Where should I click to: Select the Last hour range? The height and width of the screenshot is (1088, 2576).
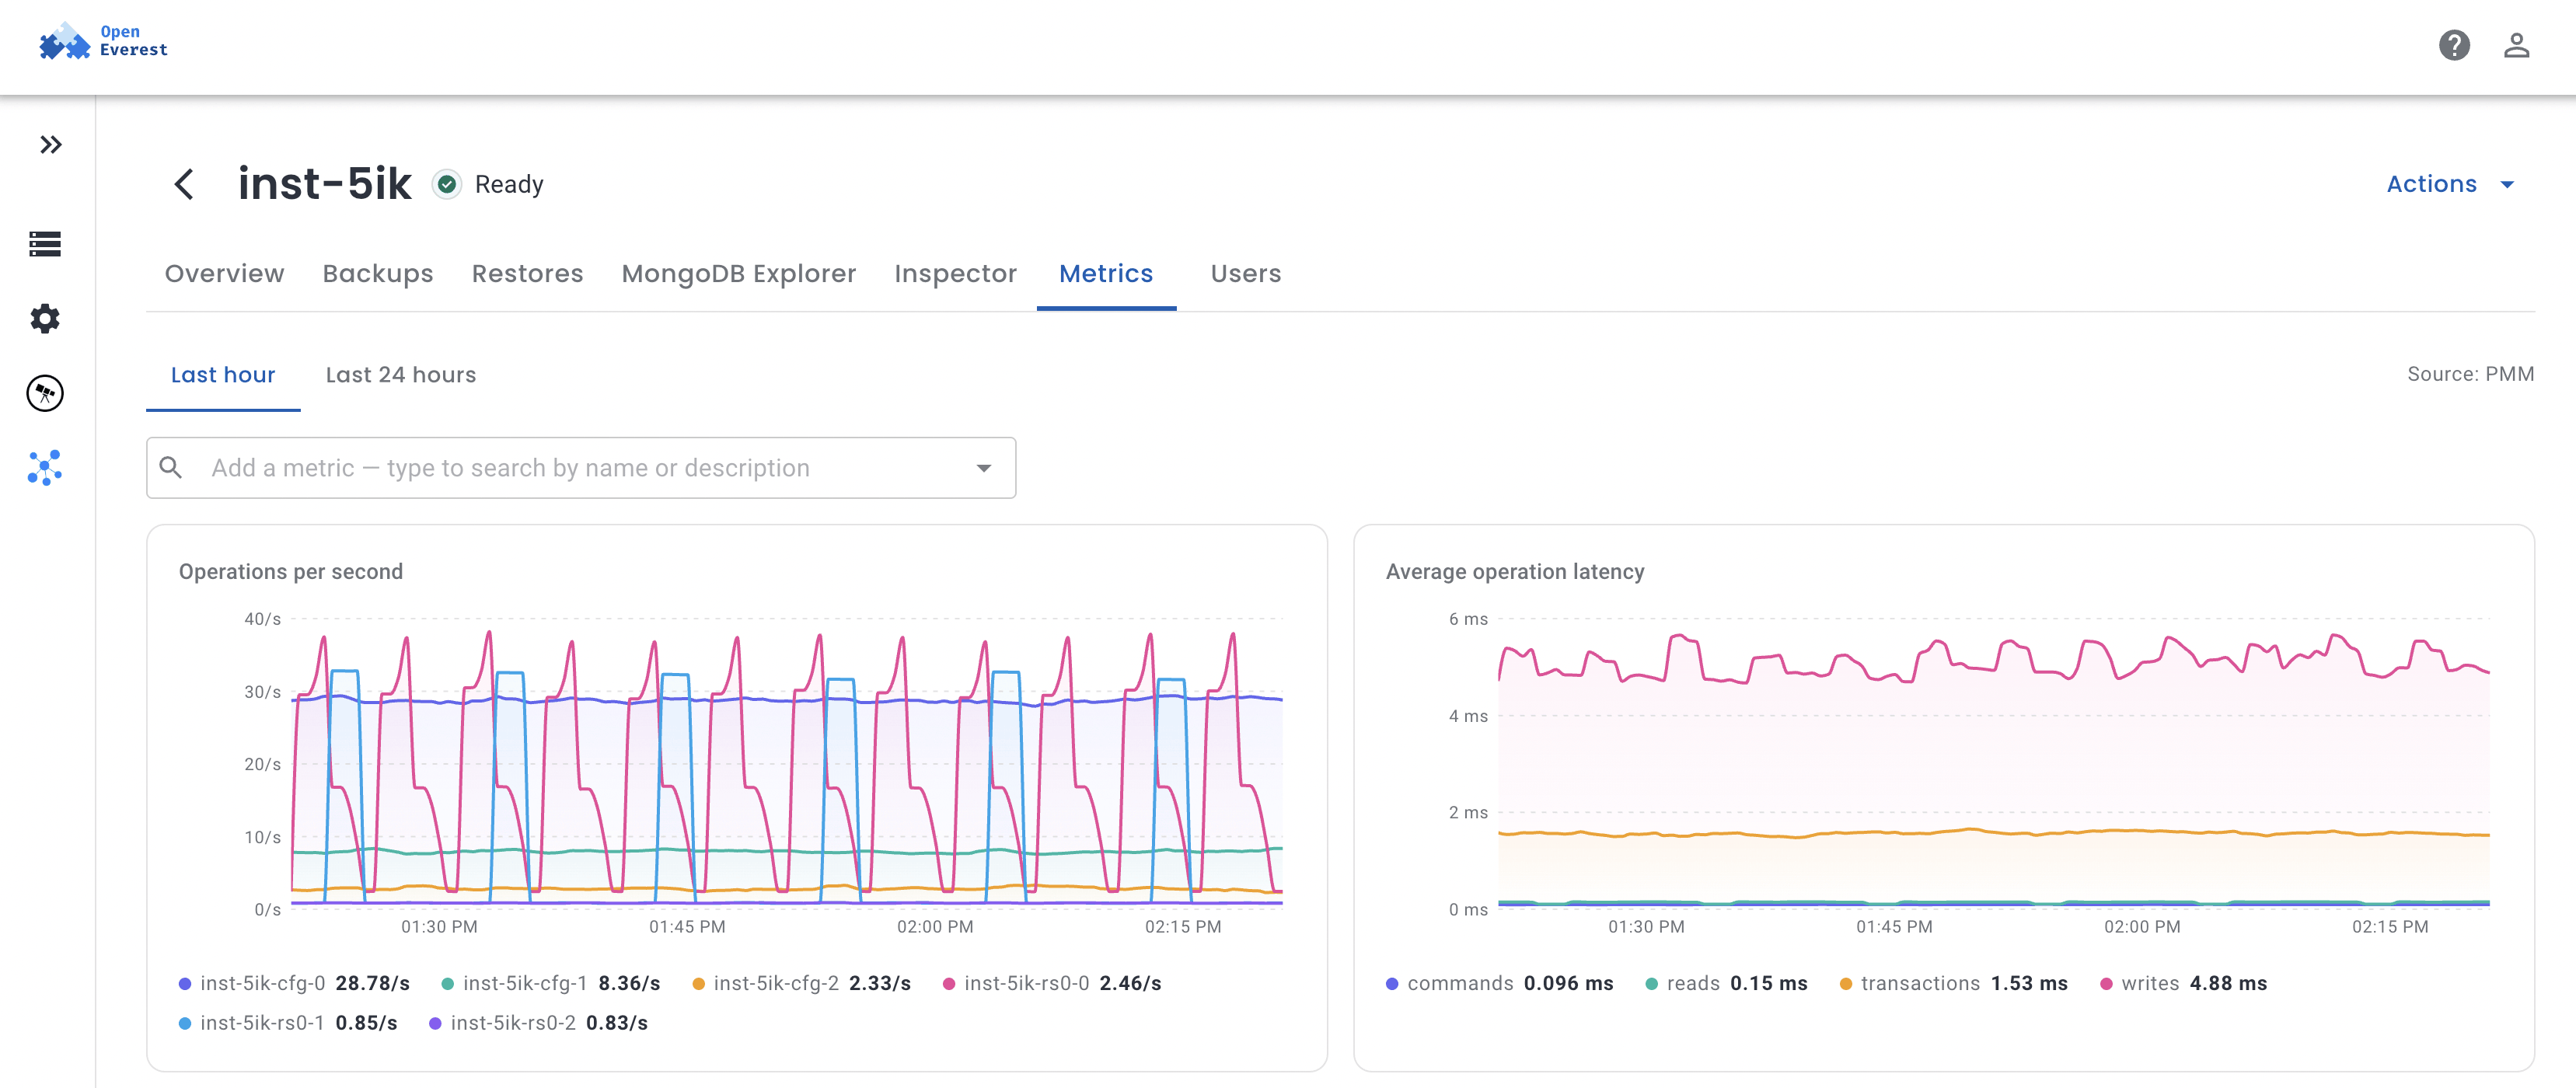pyautogui.click(x=222, y=375)
